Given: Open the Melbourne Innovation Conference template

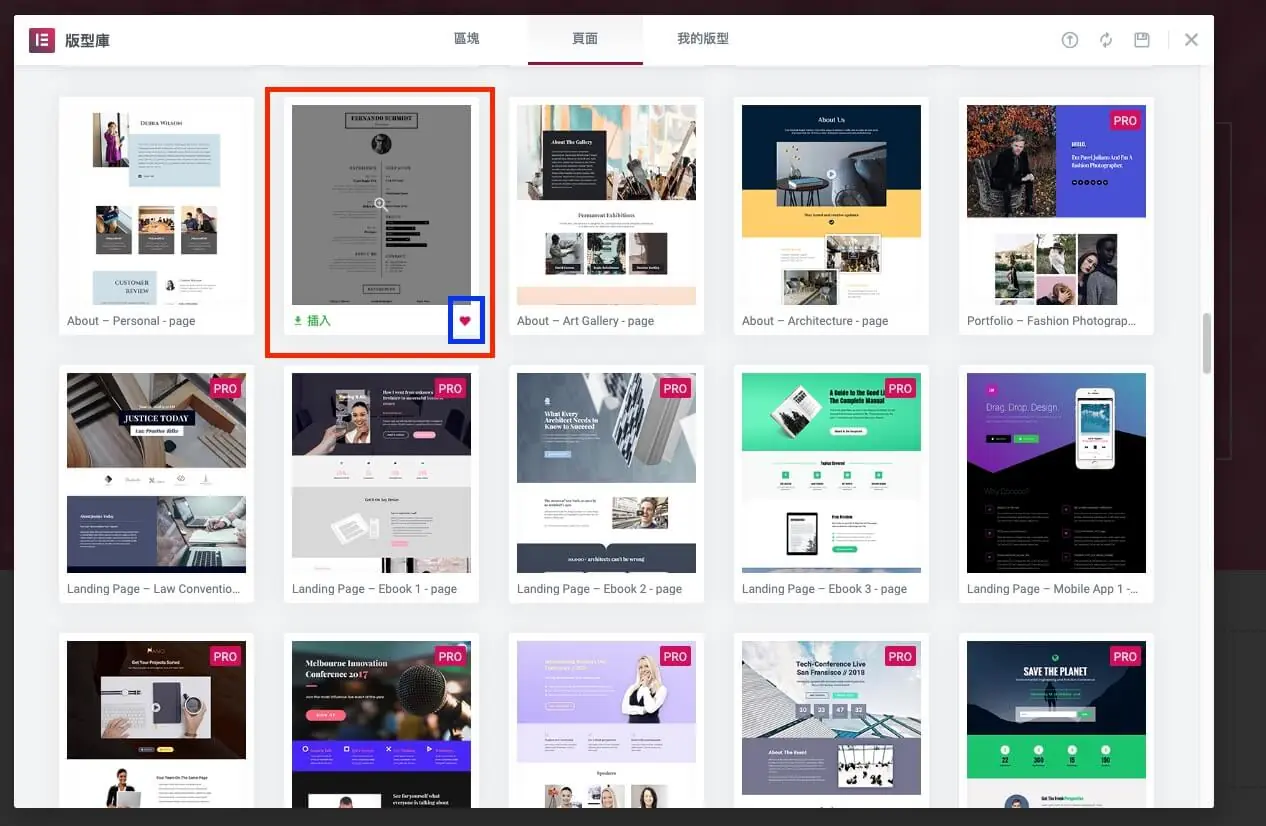Looking at the screenshot, I should pos(381,724).
